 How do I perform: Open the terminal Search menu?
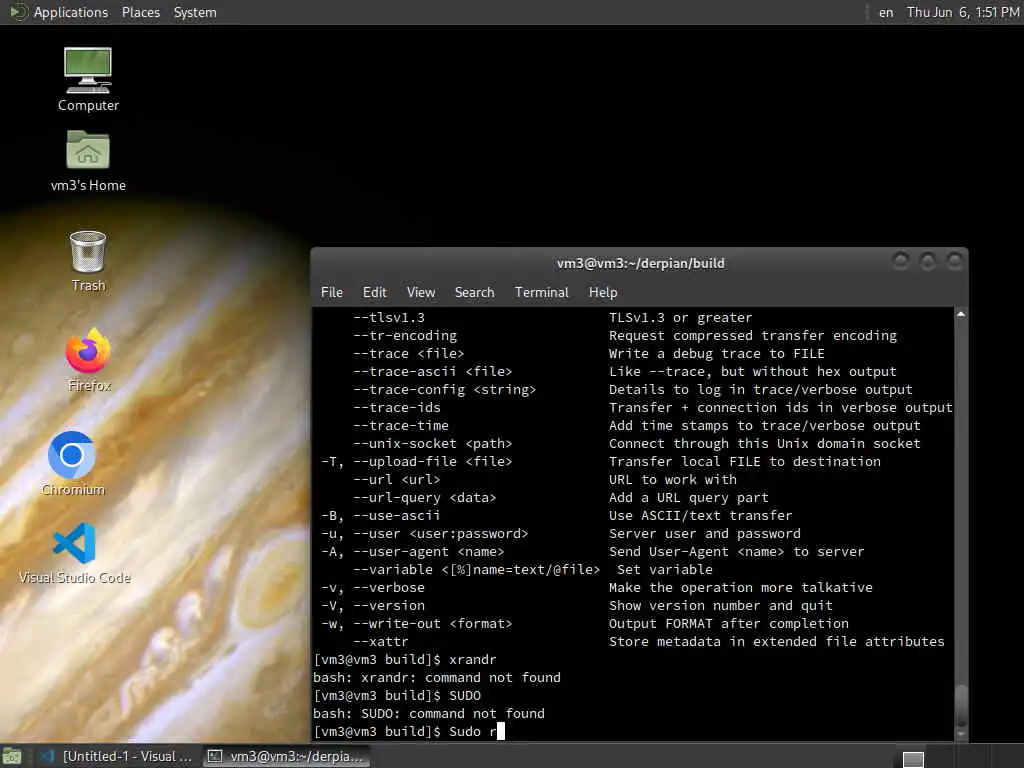pos(474,292)
